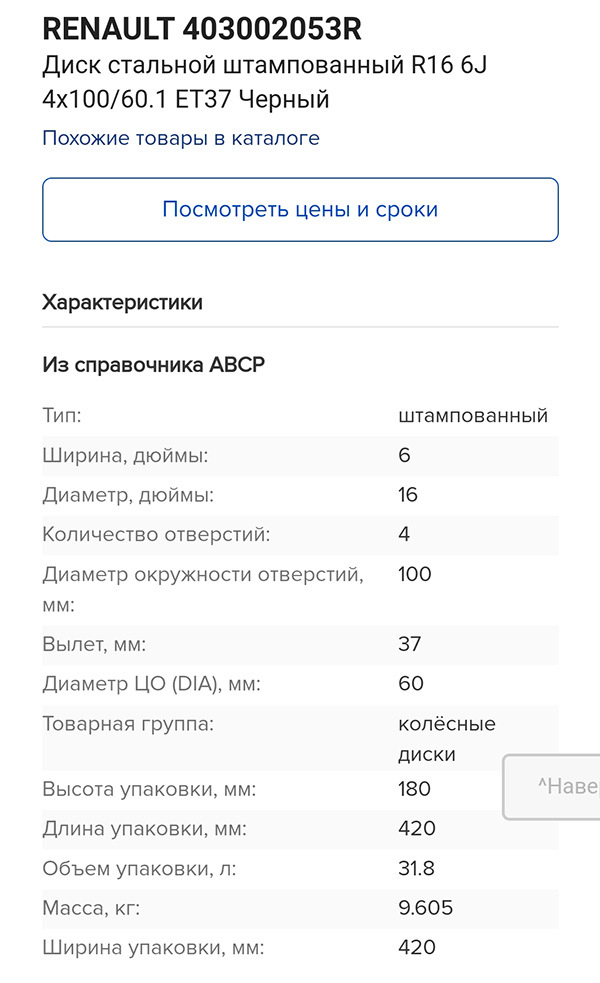Screen dimensions: 600x983
Task: Click the 'Характеристики' section heading
Action: [120, 301]
